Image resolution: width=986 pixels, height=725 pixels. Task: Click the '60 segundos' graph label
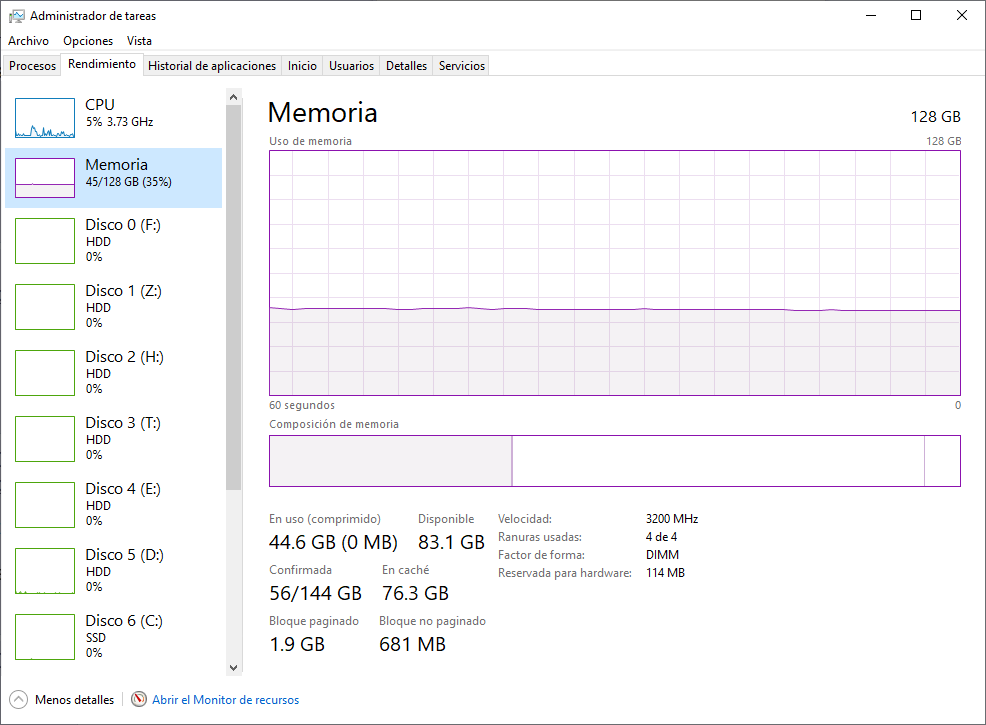pos(302,405)
